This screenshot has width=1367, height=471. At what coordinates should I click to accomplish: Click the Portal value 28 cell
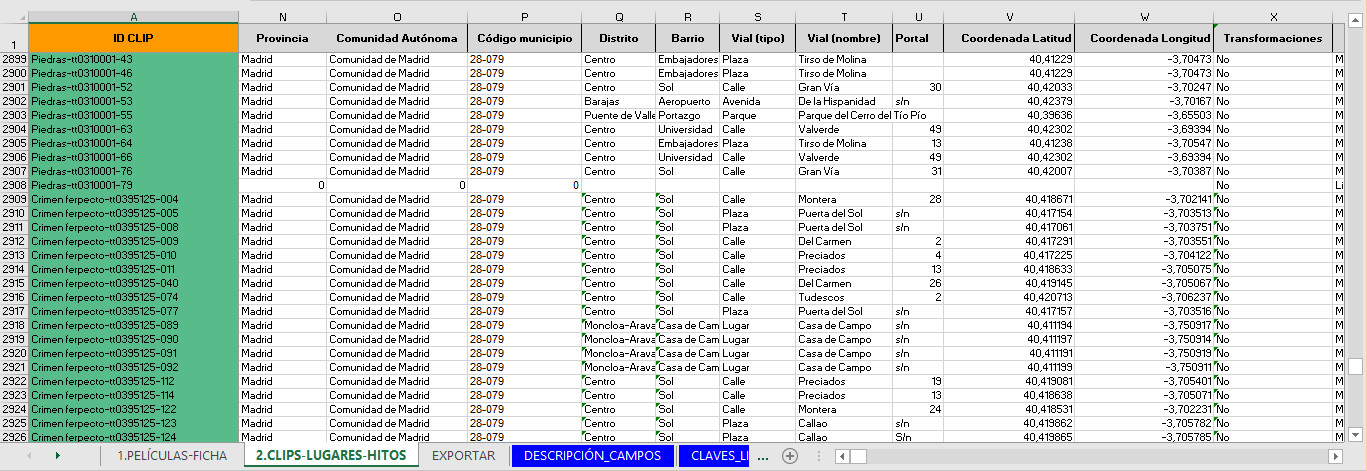pyautogui.click(x=918, y=199)
